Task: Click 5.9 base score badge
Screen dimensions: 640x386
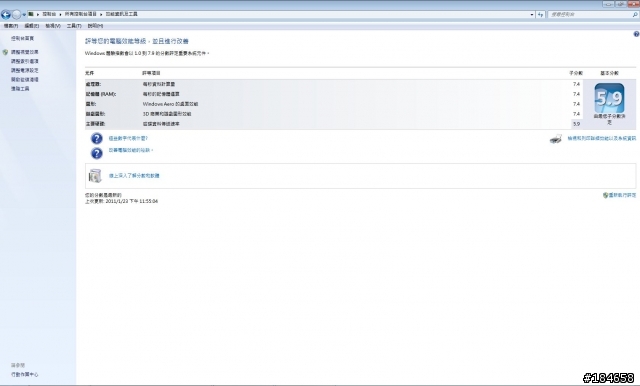Action: (609, 98)
